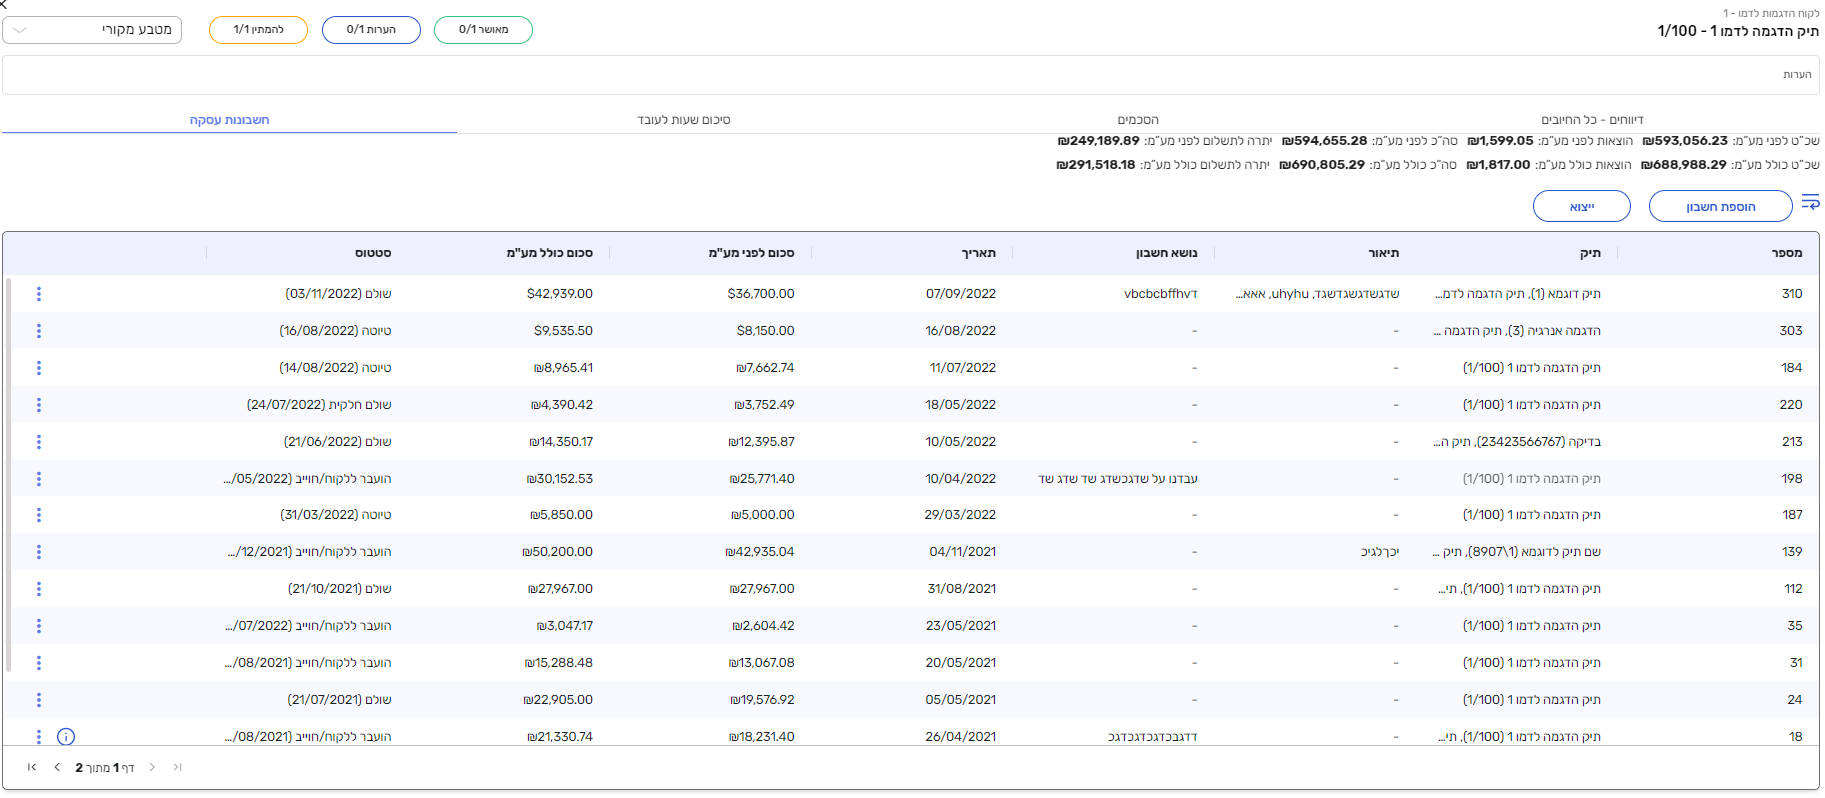Image resolution: width=1825 pixels, height=798 pixels.
Task: Open the הסכמים tab
Action: point(1138,120)
